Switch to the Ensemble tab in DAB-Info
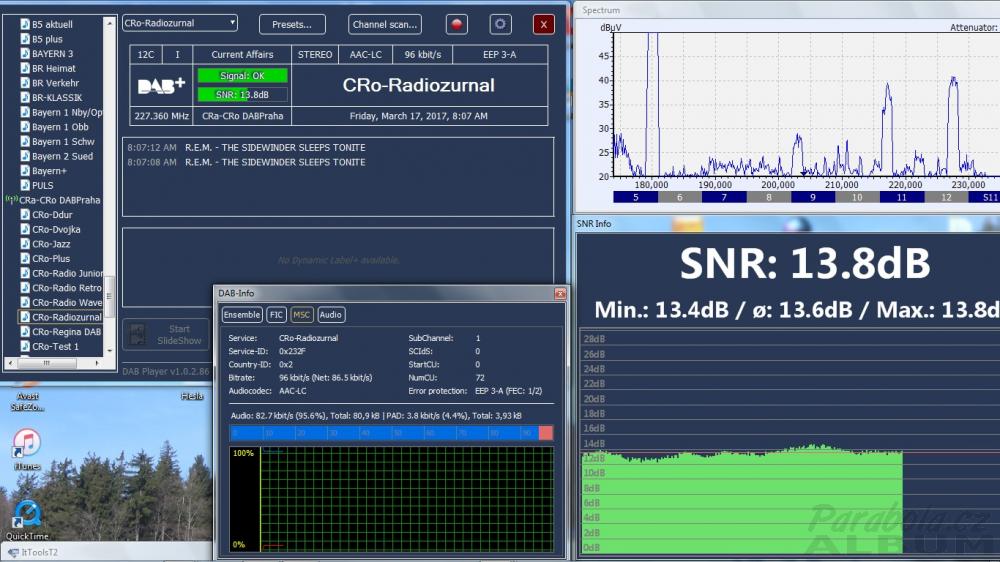The width and height of the screenshot is (1000, 562). point(242,314)
